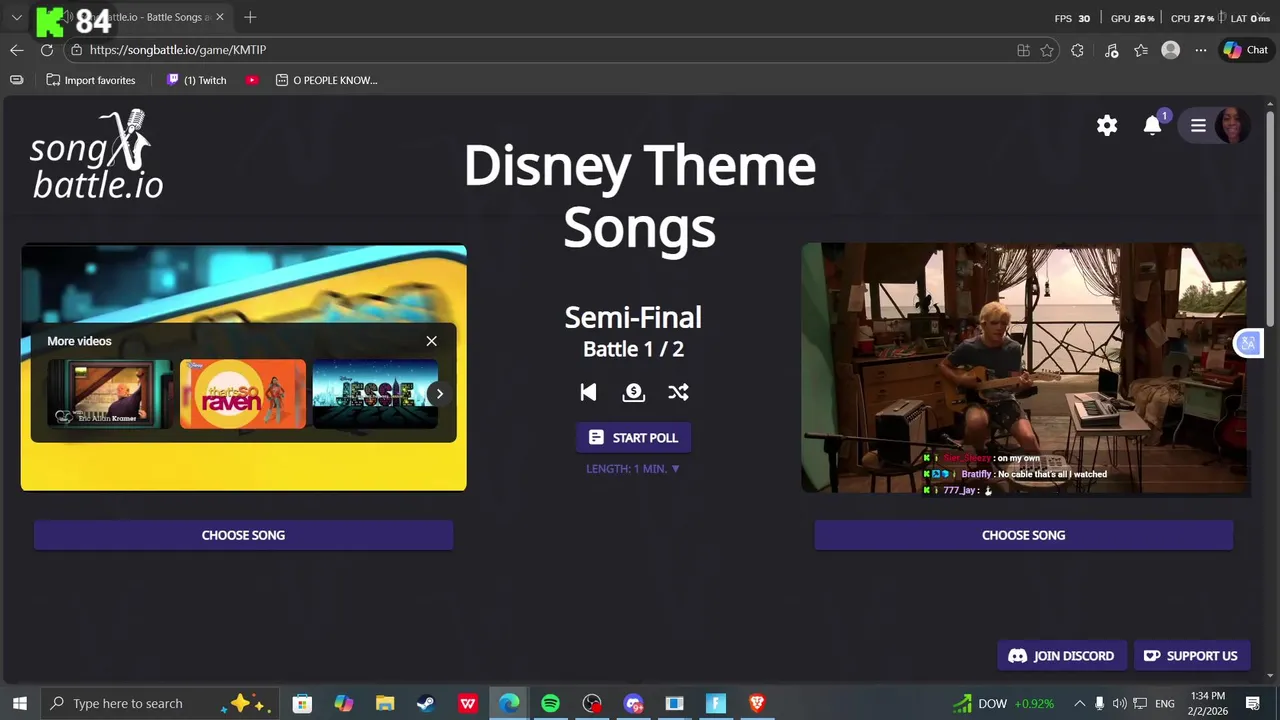Open the browser profile icon
Screen dimensions: 1280x720
(x=1170, y=50)
